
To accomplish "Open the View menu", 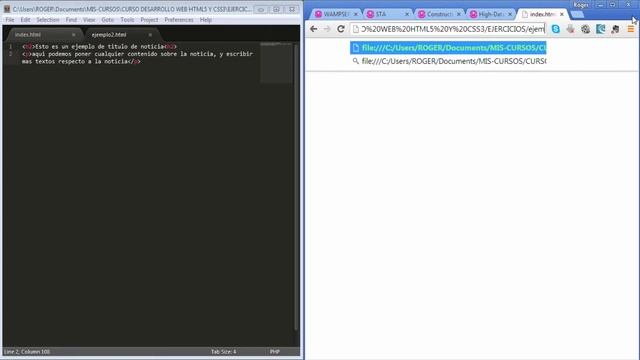I will [89, 20].
